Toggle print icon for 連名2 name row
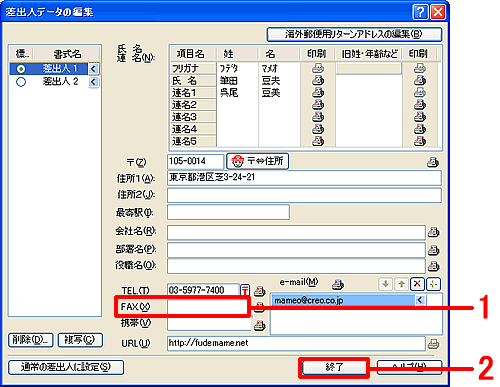 pyautogui.click(x=318, y=105)
